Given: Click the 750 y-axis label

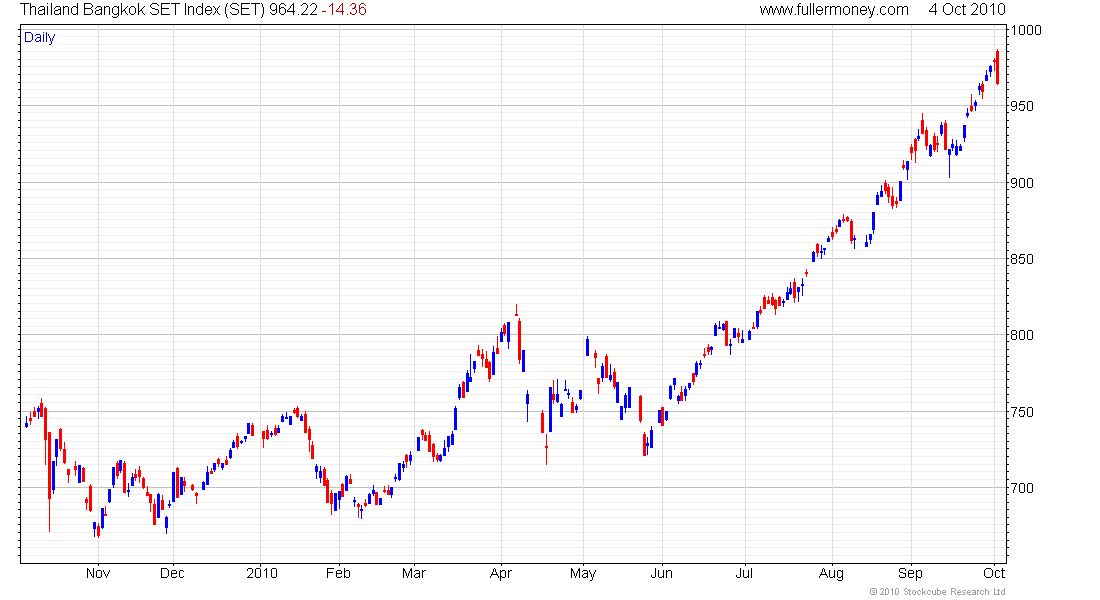Looking at the screenshot, I should (1022, 412).
